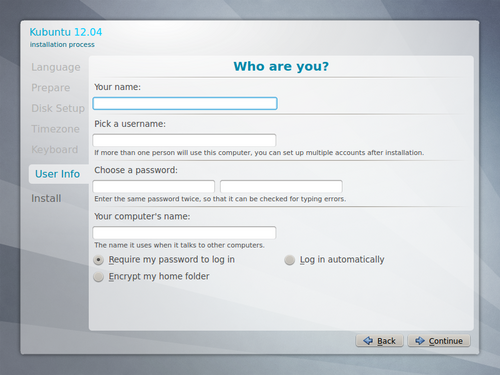The height and width of the screenshot is (375, 500).
Task: Focus the Your name text field
Action: point(185,103)
